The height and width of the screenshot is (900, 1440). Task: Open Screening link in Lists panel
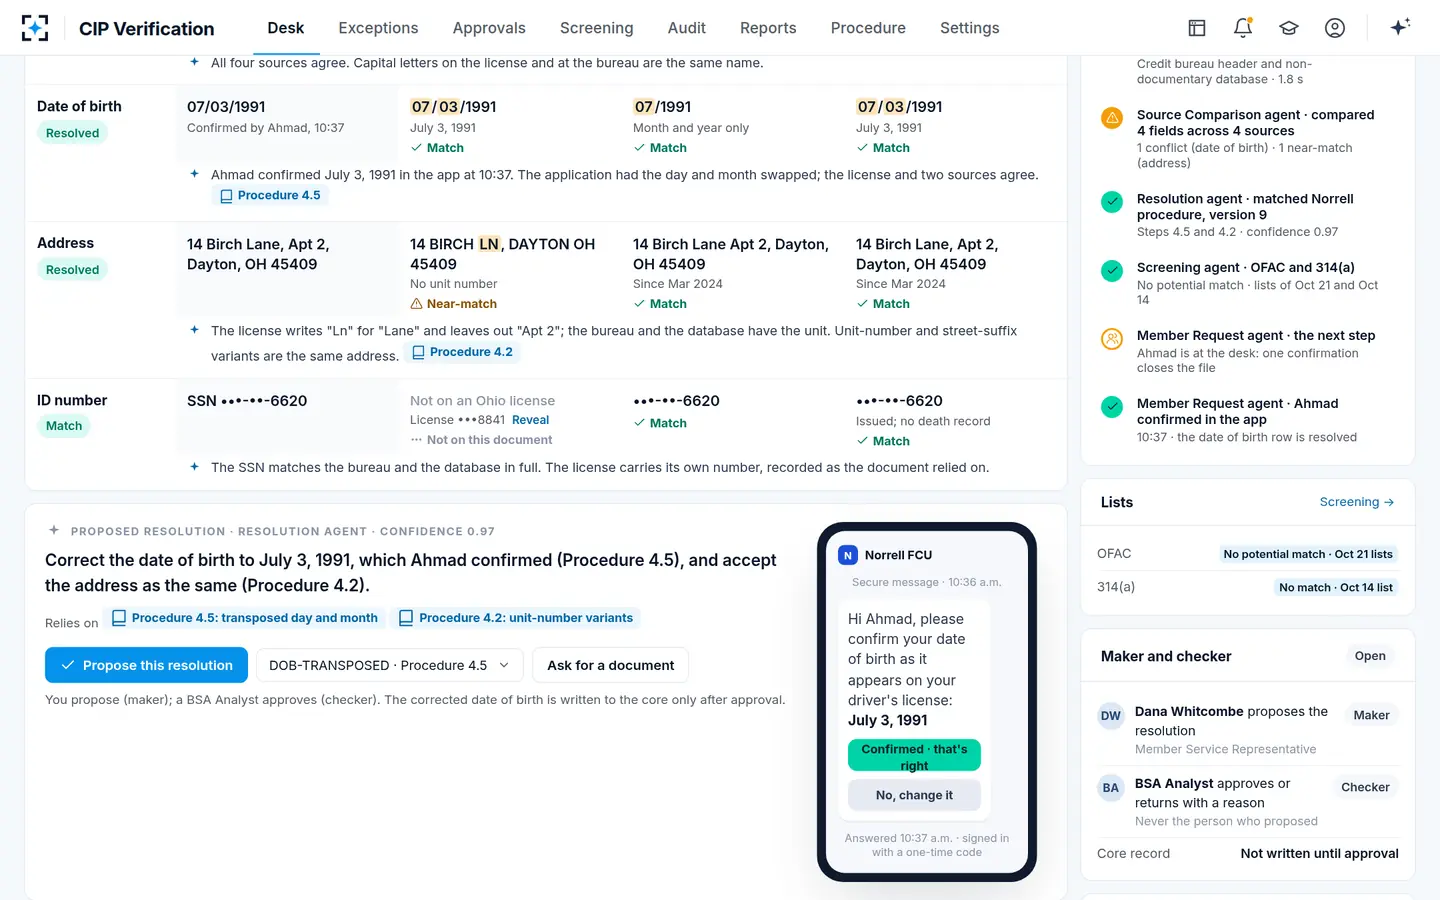tap(1357, 502)
